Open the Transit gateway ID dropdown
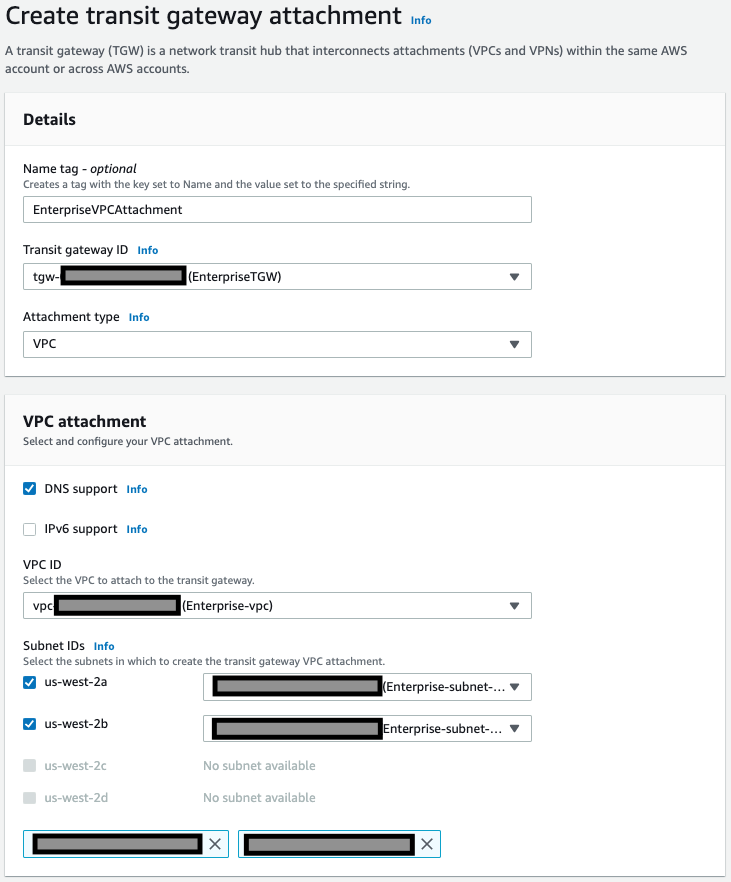 514,276
